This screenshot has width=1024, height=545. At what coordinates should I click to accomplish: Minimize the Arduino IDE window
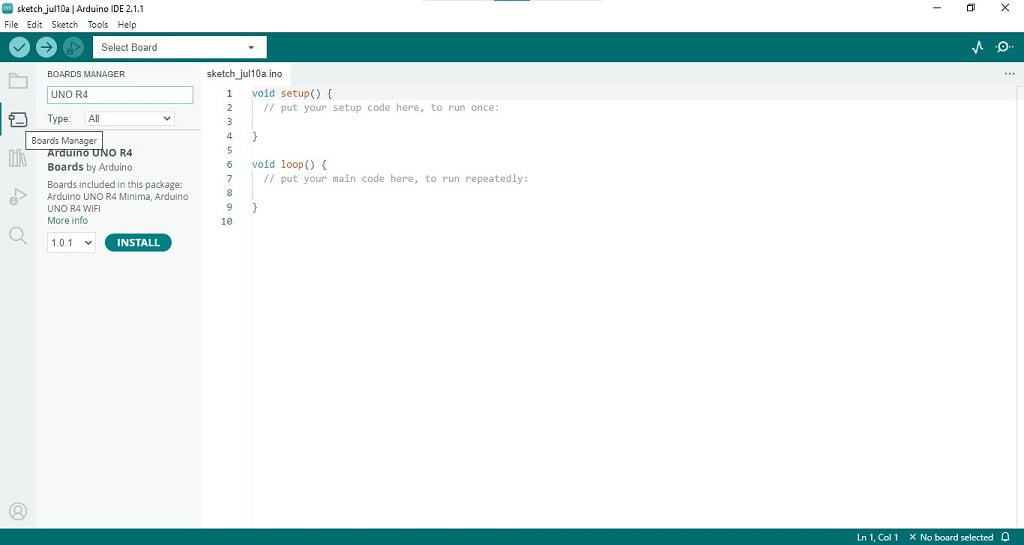937,8
